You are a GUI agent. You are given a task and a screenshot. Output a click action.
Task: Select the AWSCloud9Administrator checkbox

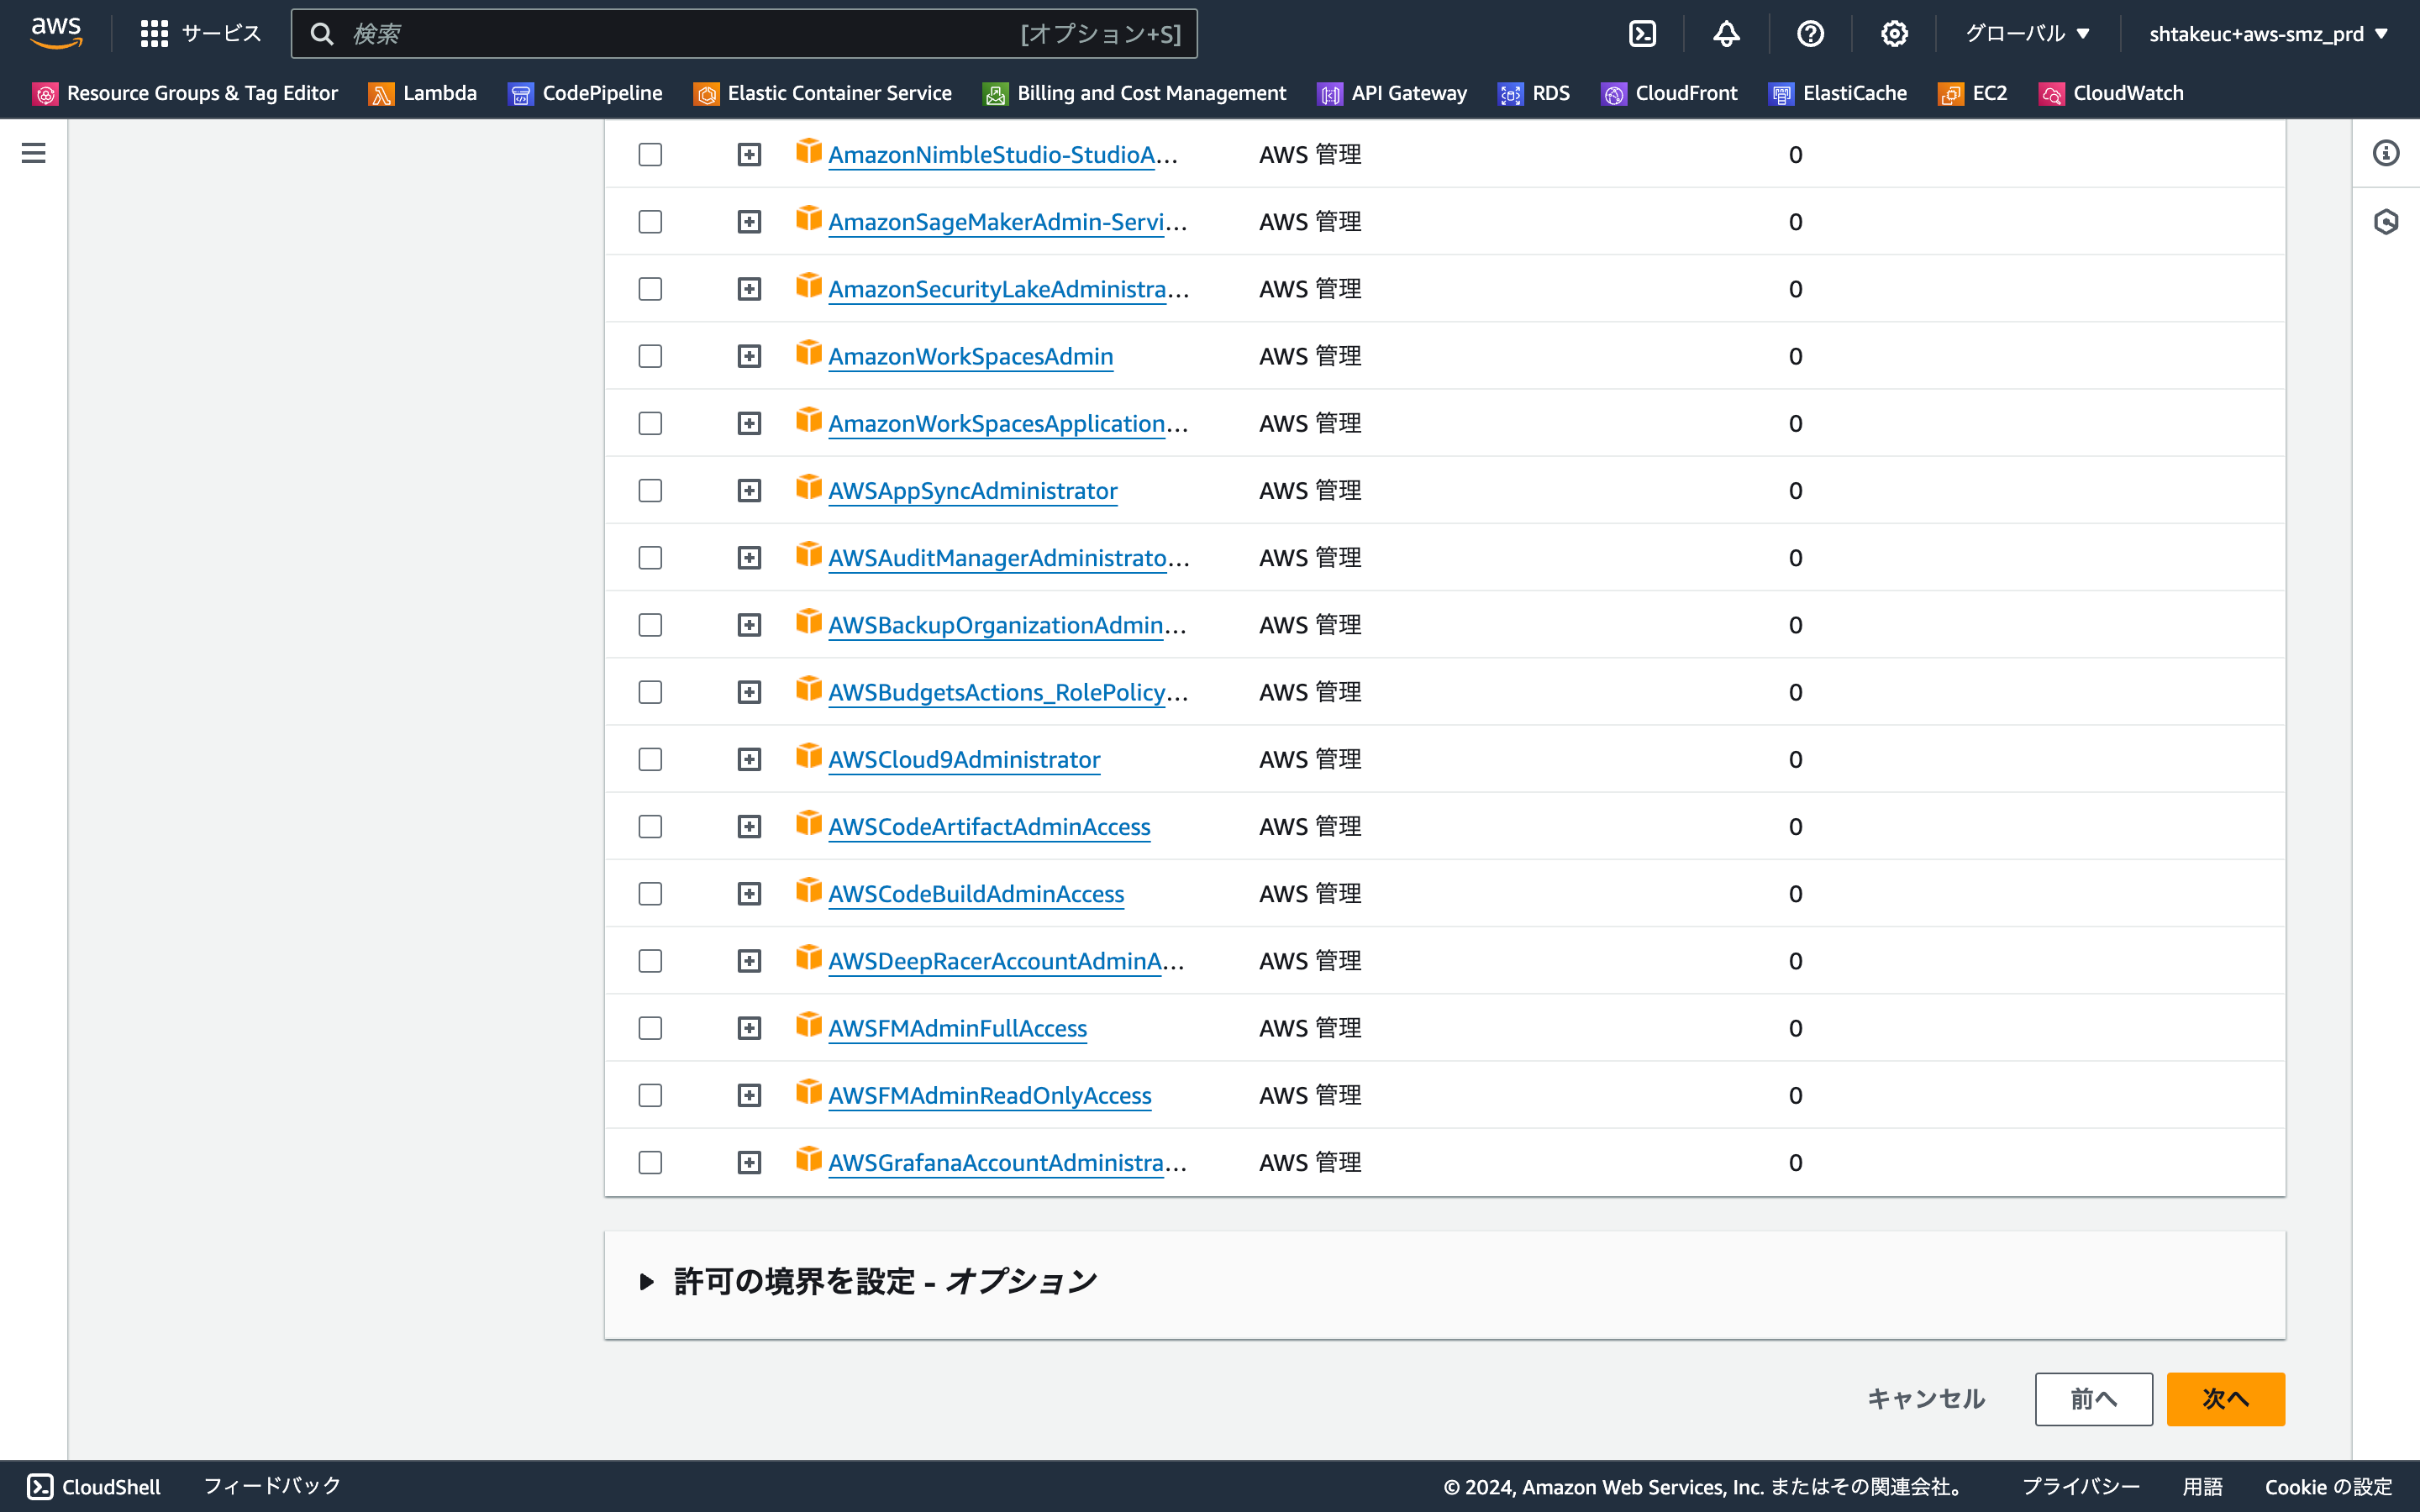coord(650,760)
